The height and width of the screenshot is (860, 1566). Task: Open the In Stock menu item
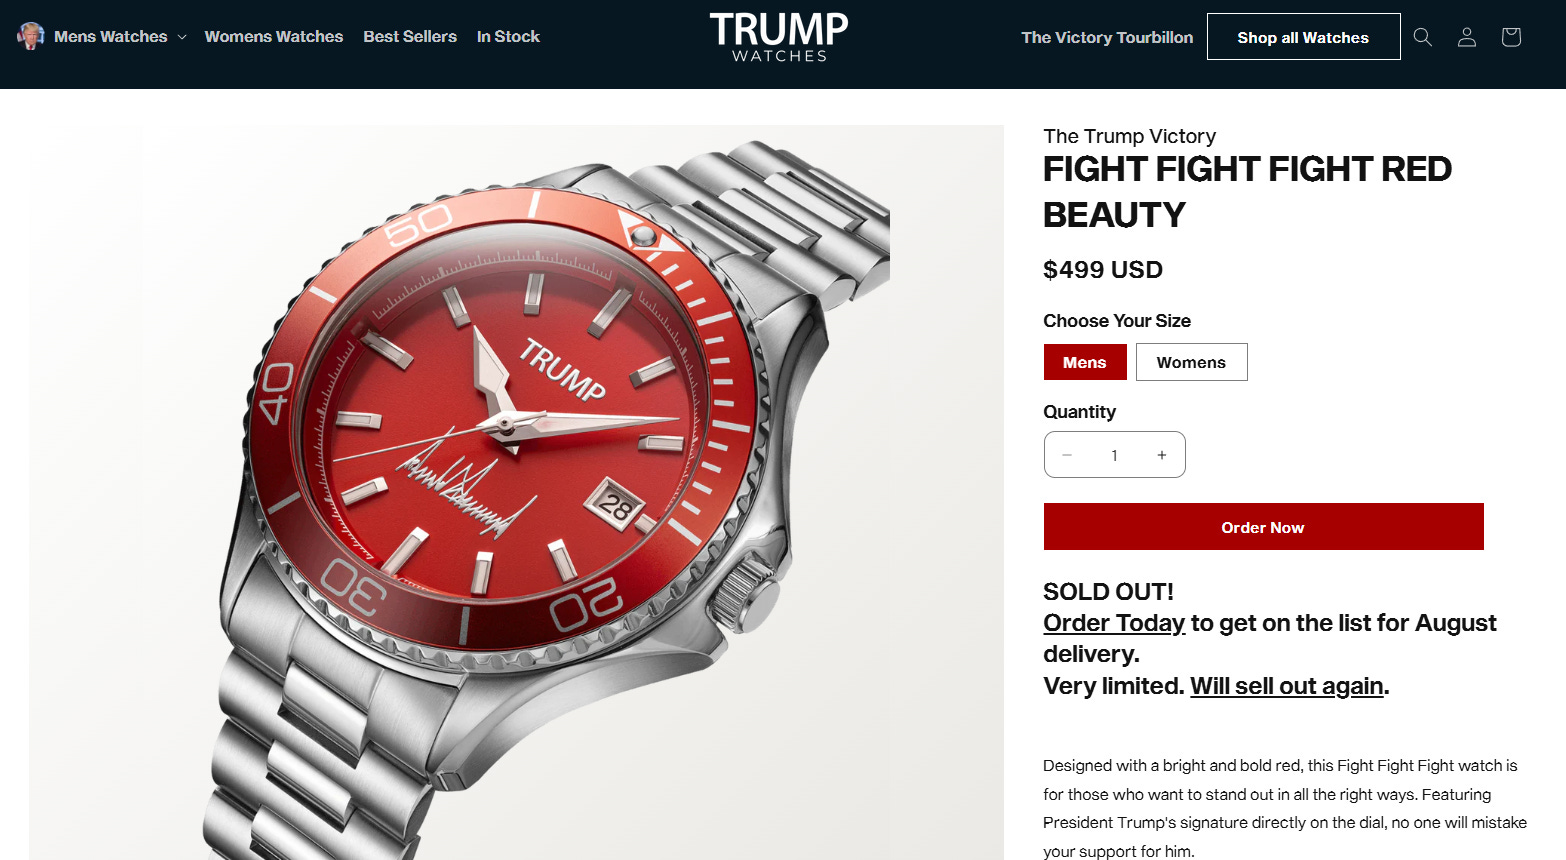(508, 36)
